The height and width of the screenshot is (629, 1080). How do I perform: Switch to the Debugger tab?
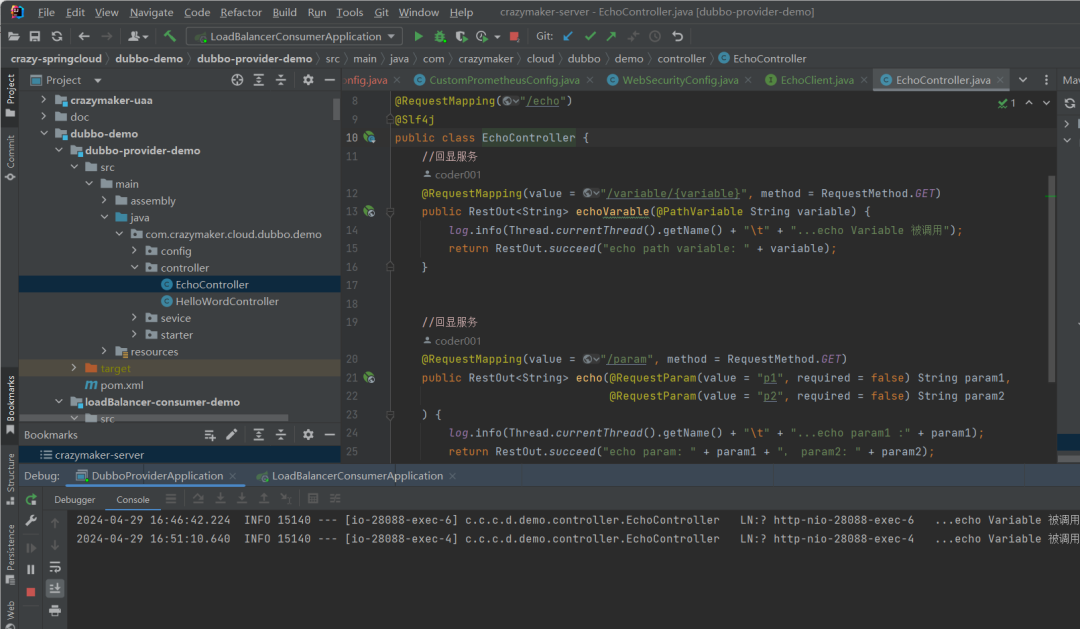[x=75, y=499]
